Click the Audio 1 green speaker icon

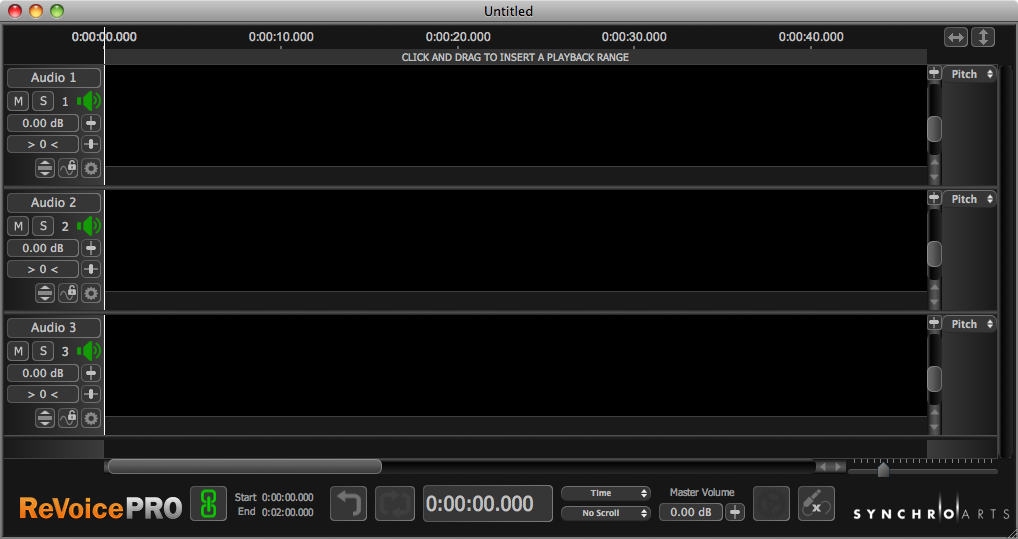tap(91, 101)
